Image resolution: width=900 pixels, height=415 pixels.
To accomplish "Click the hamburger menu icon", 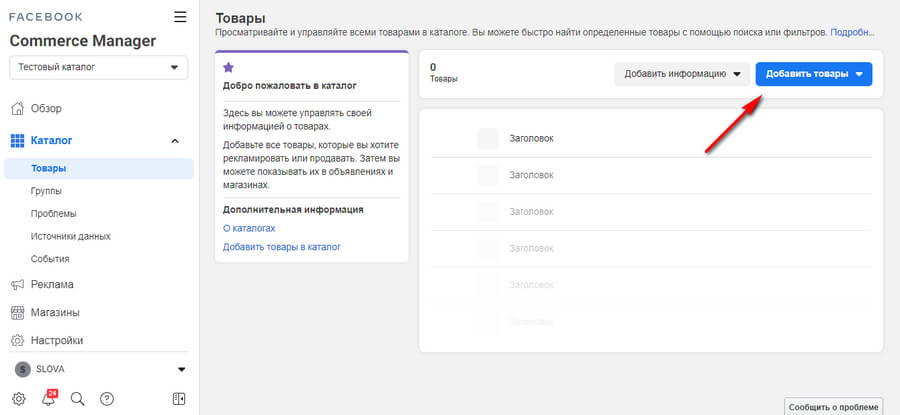I will pyautogui.click(x=180, y=16).
